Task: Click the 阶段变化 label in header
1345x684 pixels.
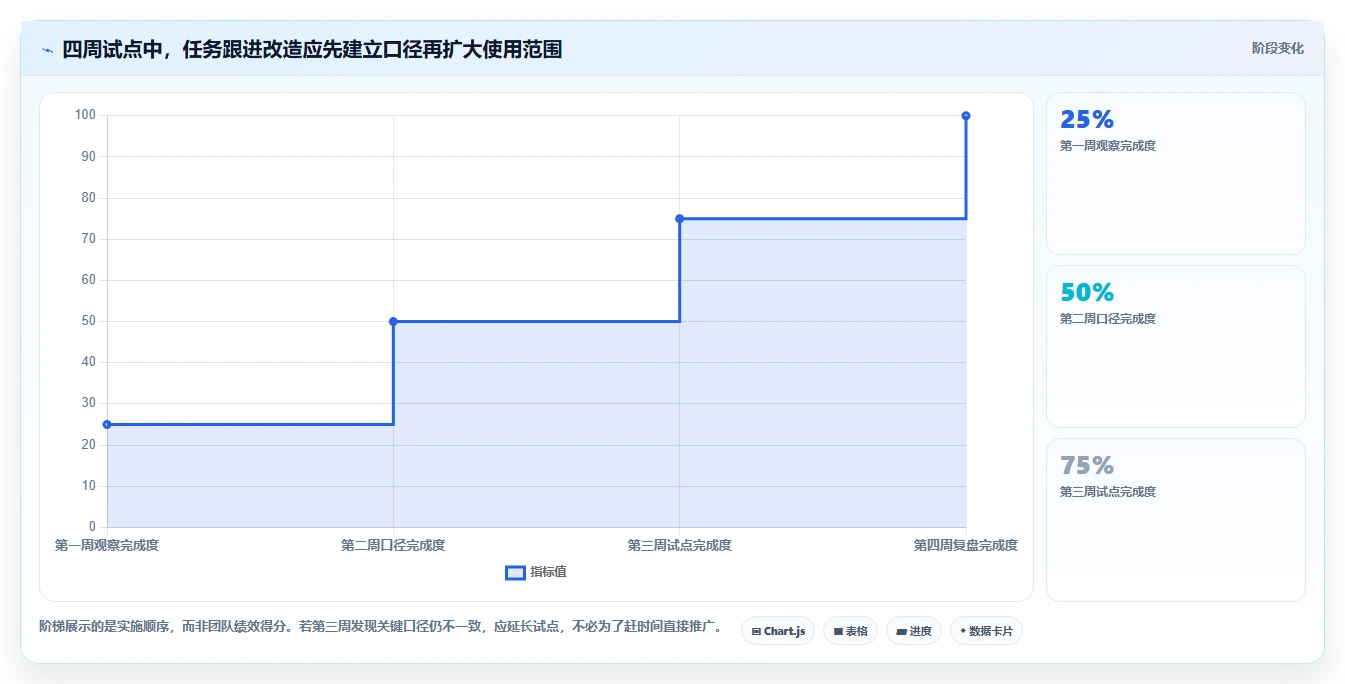Action: coord(1278,48)
